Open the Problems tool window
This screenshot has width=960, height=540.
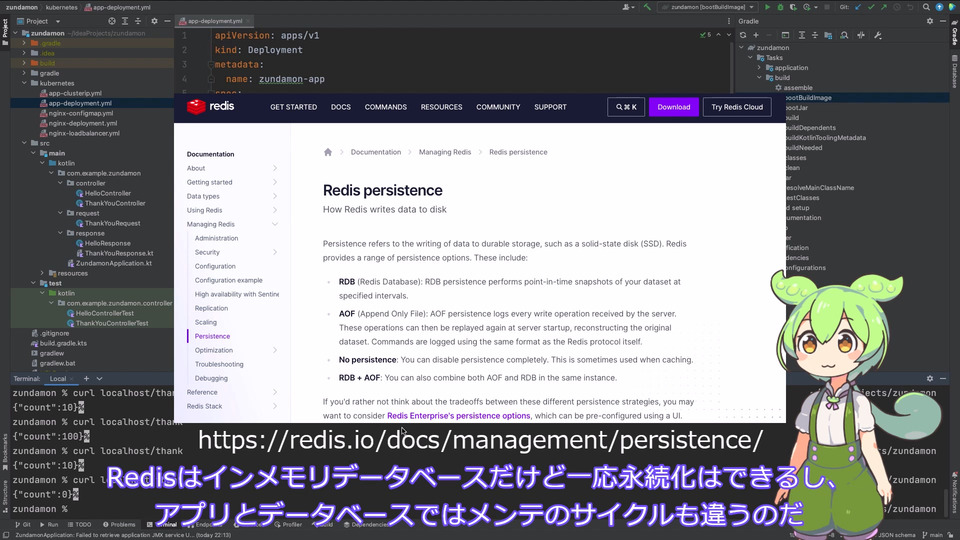point(119,525)
